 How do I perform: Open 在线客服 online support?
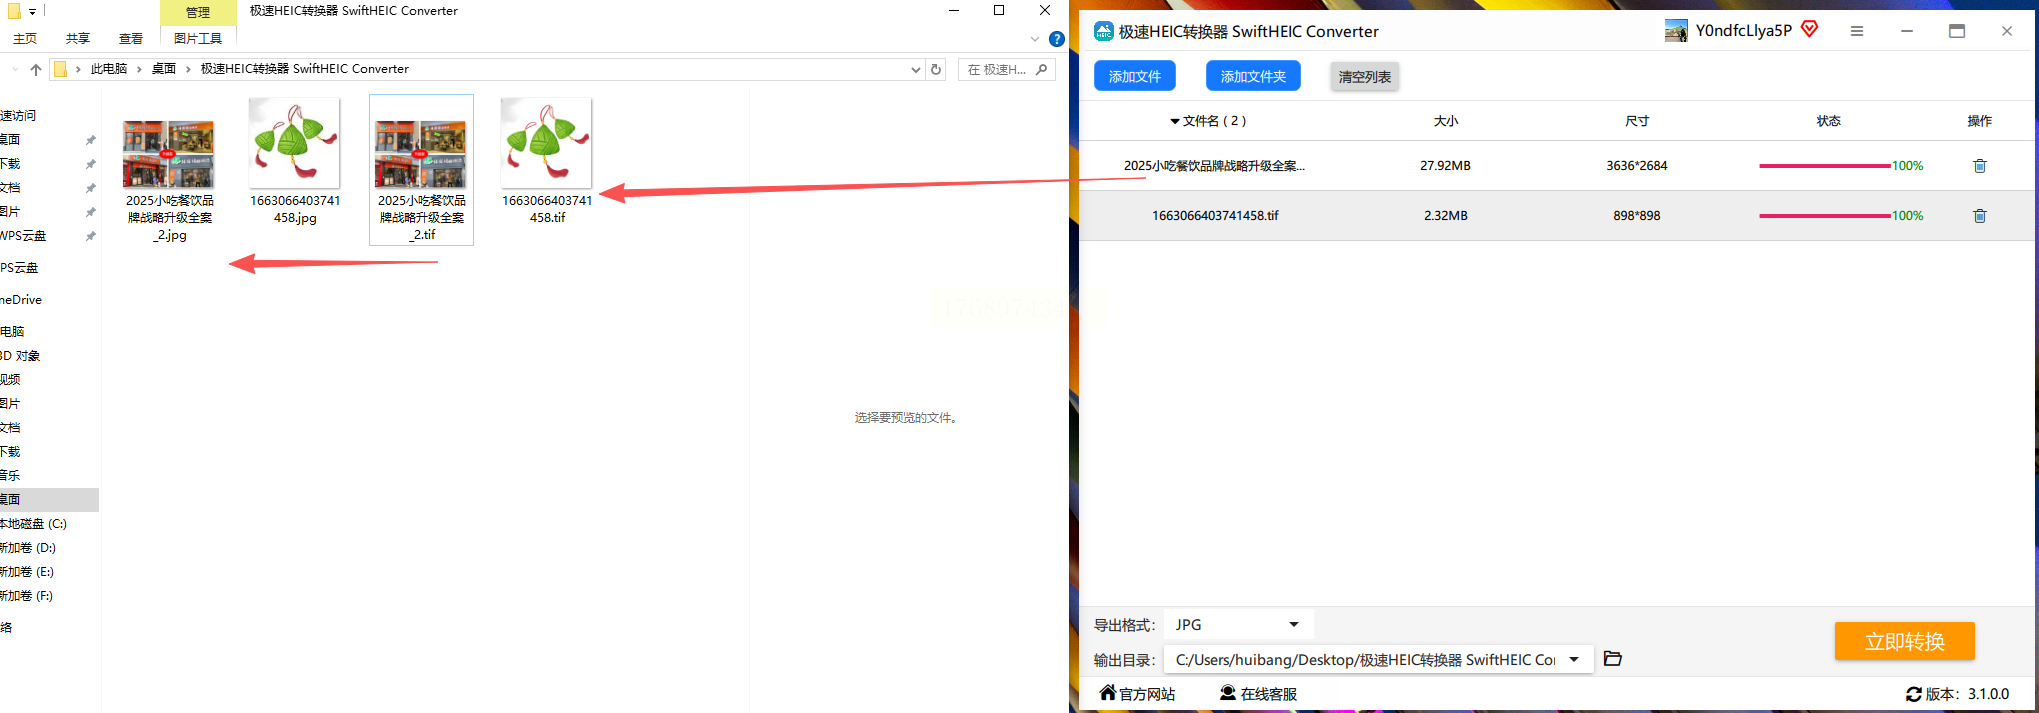tap(1258, 693)
